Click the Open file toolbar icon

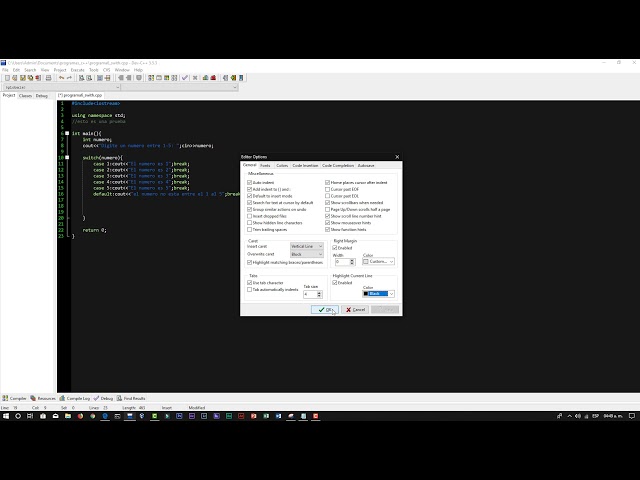[15, 78]
